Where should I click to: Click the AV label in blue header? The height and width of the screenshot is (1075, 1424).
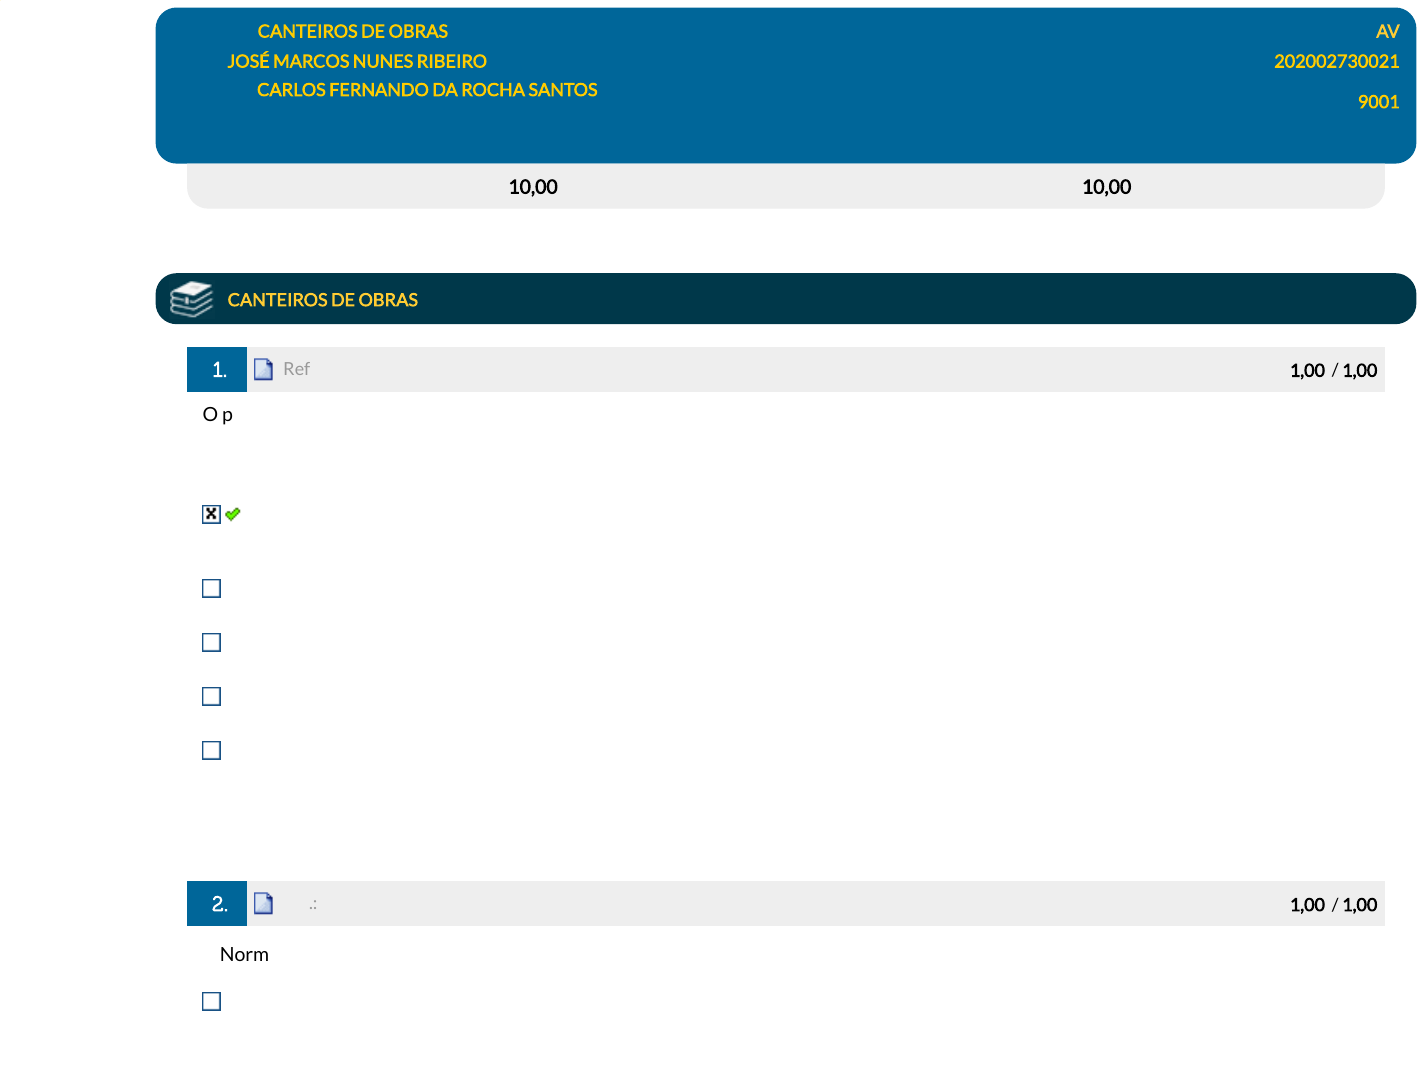(x=1387, y=31)
